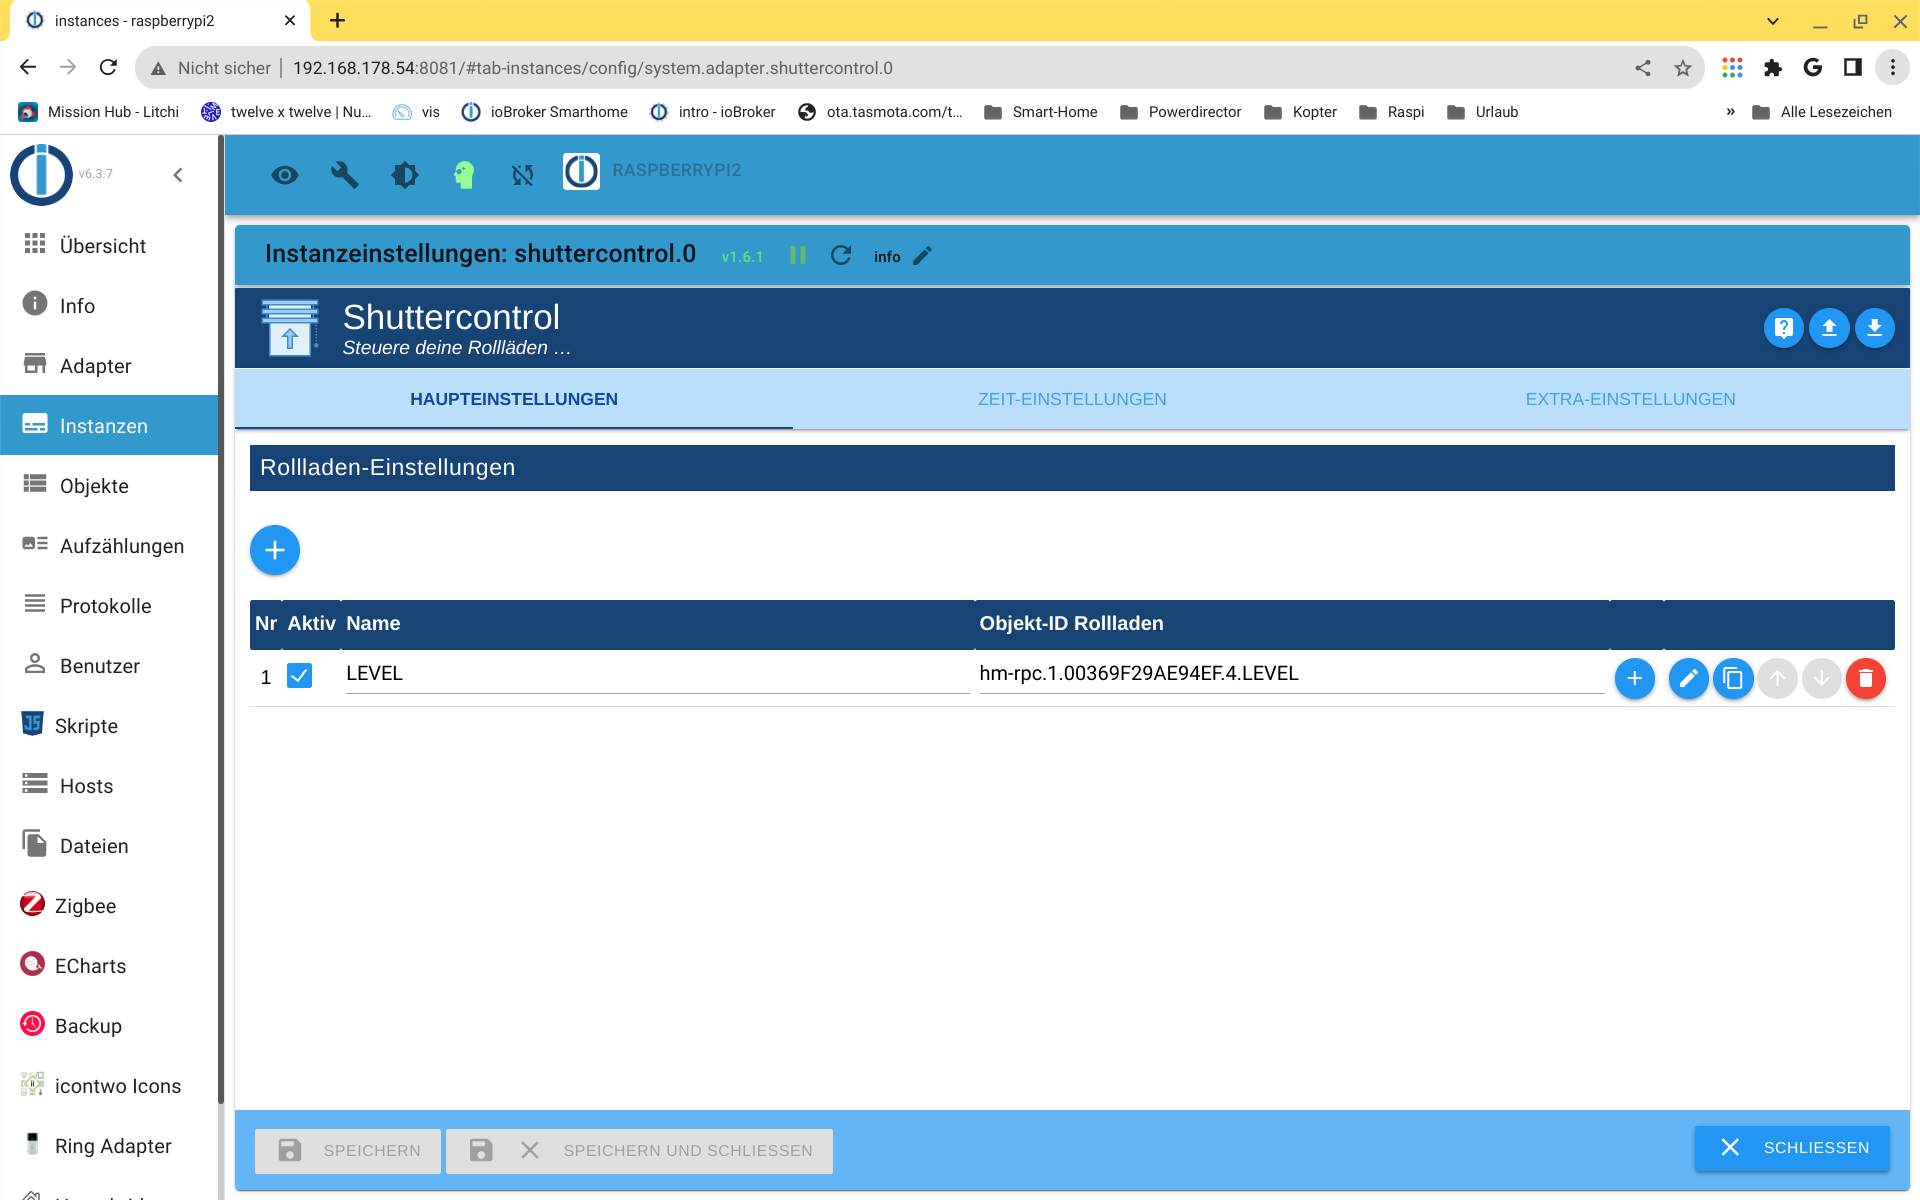Click the RASPBERRYPI2 host logo
The height and width of the screenshot is (1200, 1920).
click(x=581, y=171)
